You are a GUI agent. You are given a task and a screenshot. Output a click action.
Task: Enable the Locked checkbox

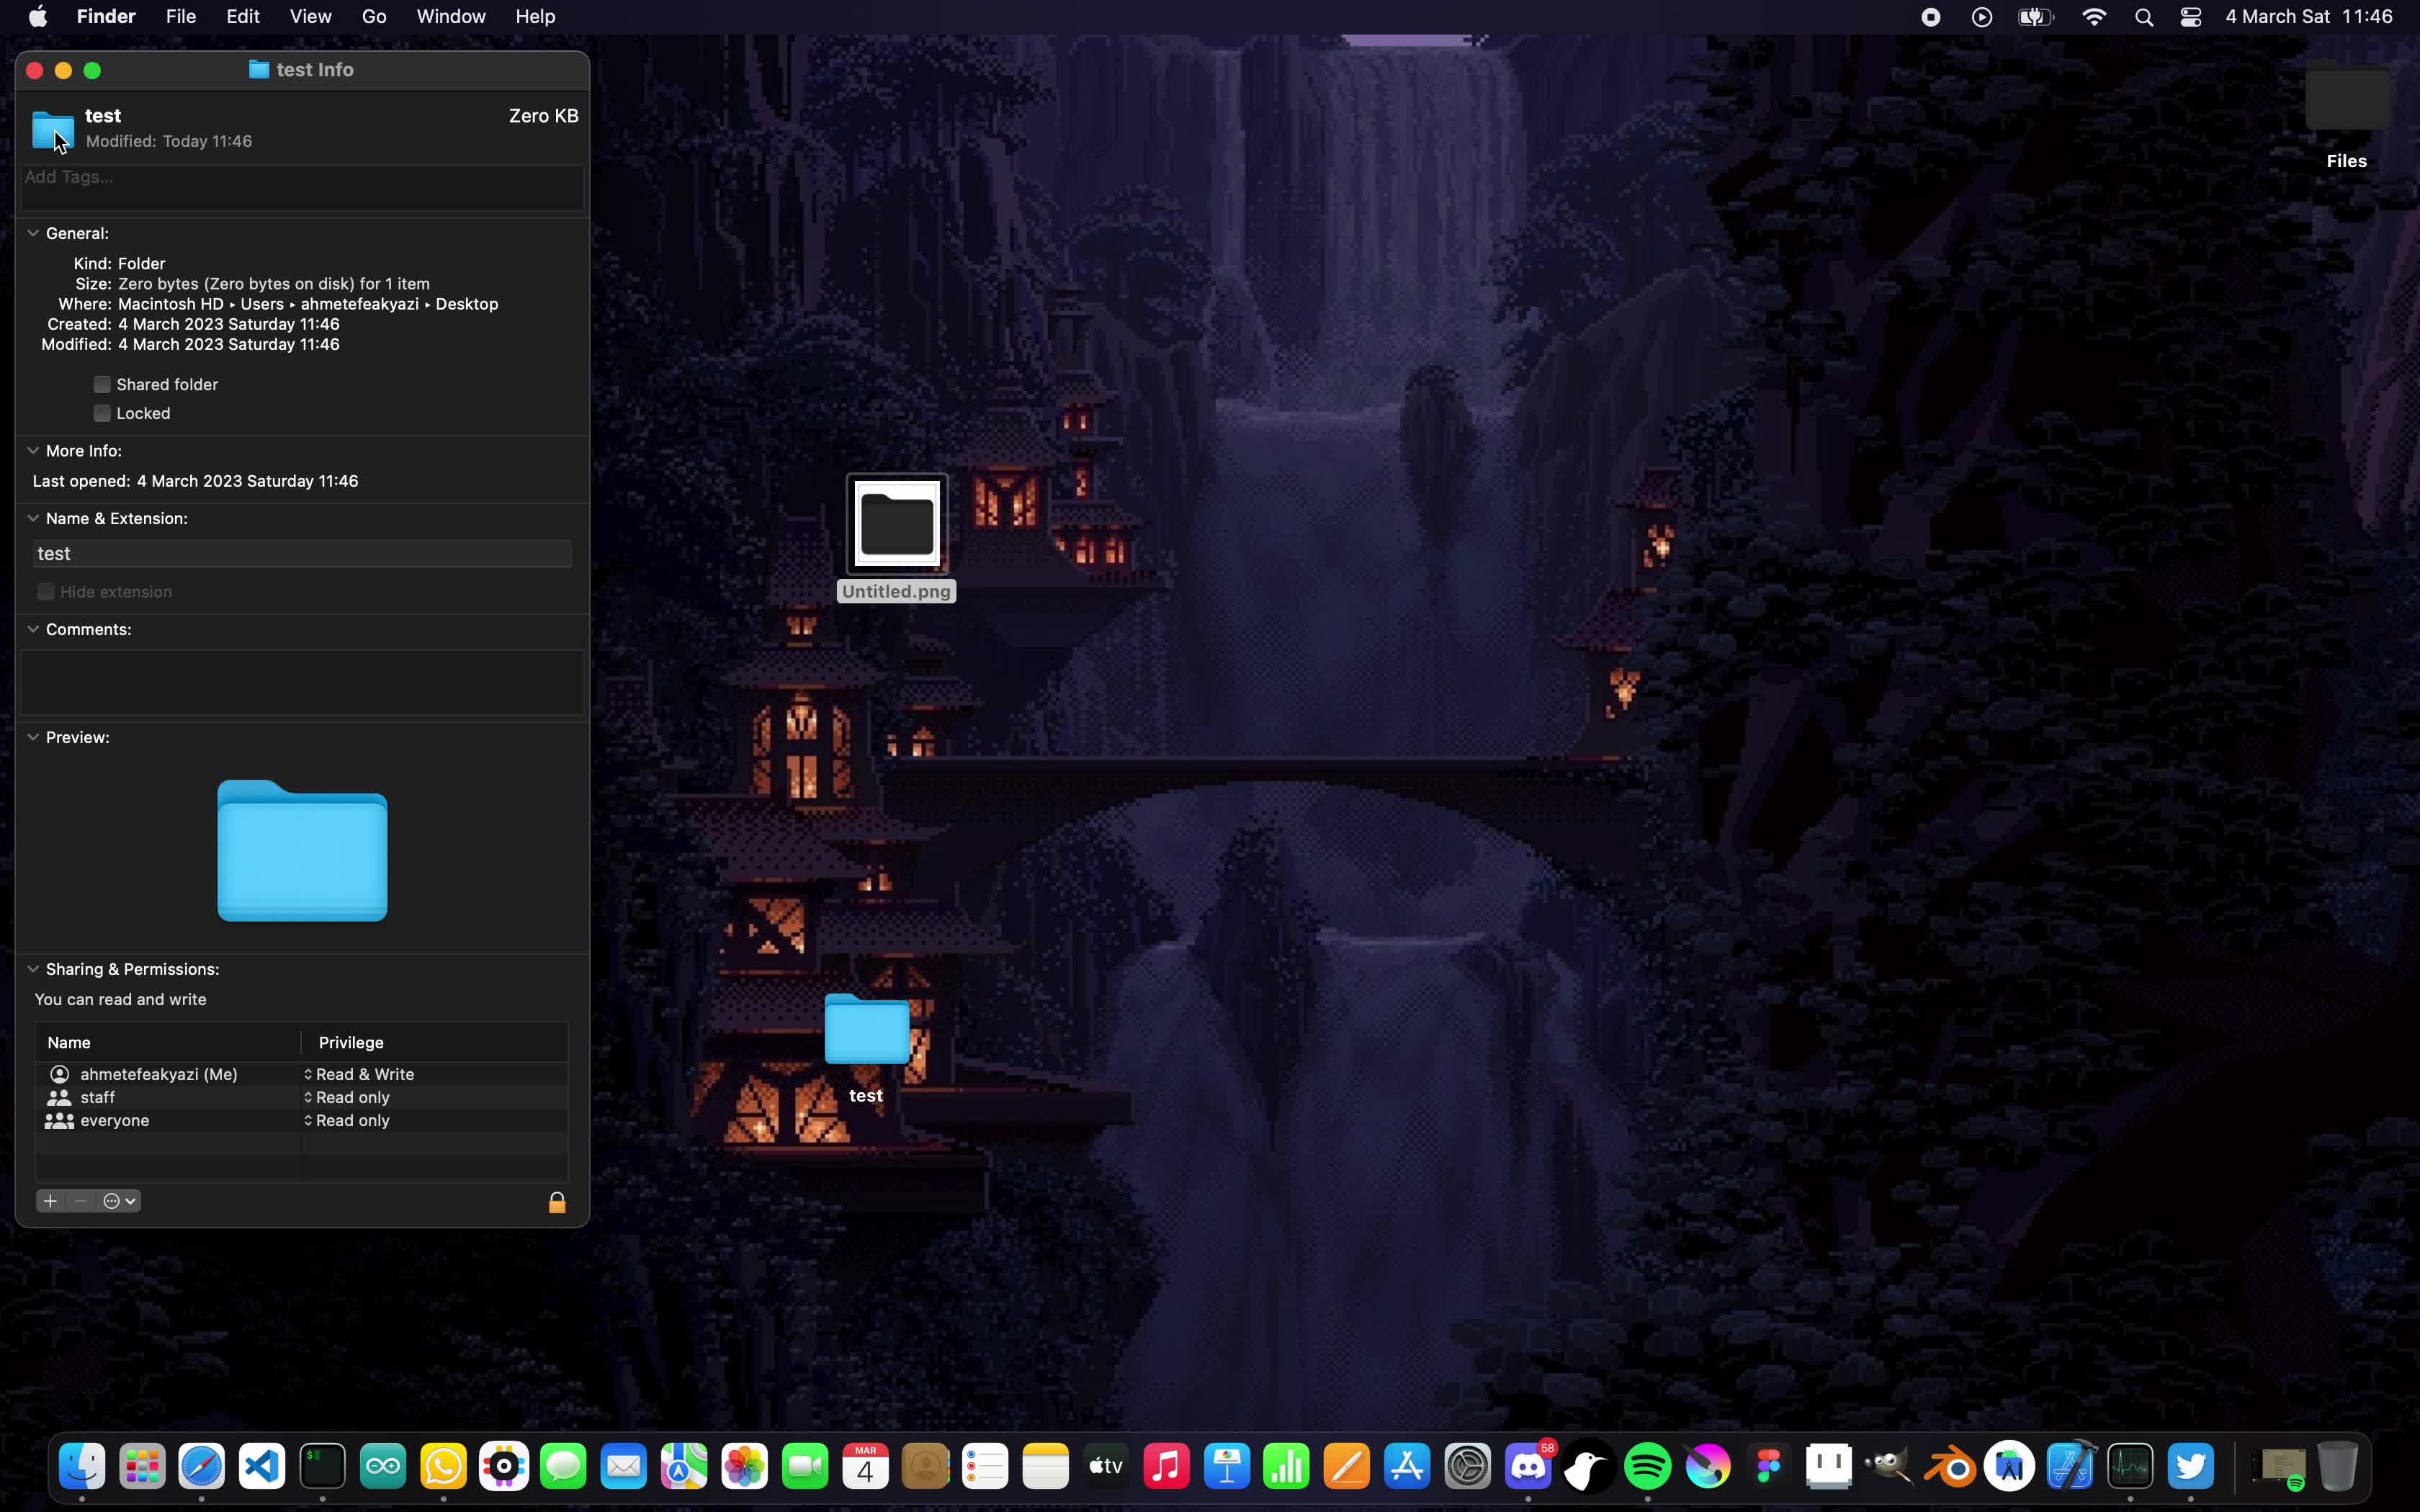(x=102, y=413)
